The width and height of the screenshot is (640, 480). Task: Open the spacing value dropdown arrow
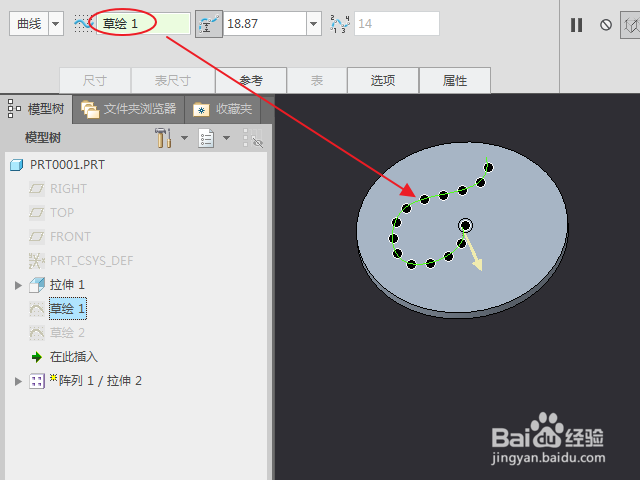tap(313, 24)
